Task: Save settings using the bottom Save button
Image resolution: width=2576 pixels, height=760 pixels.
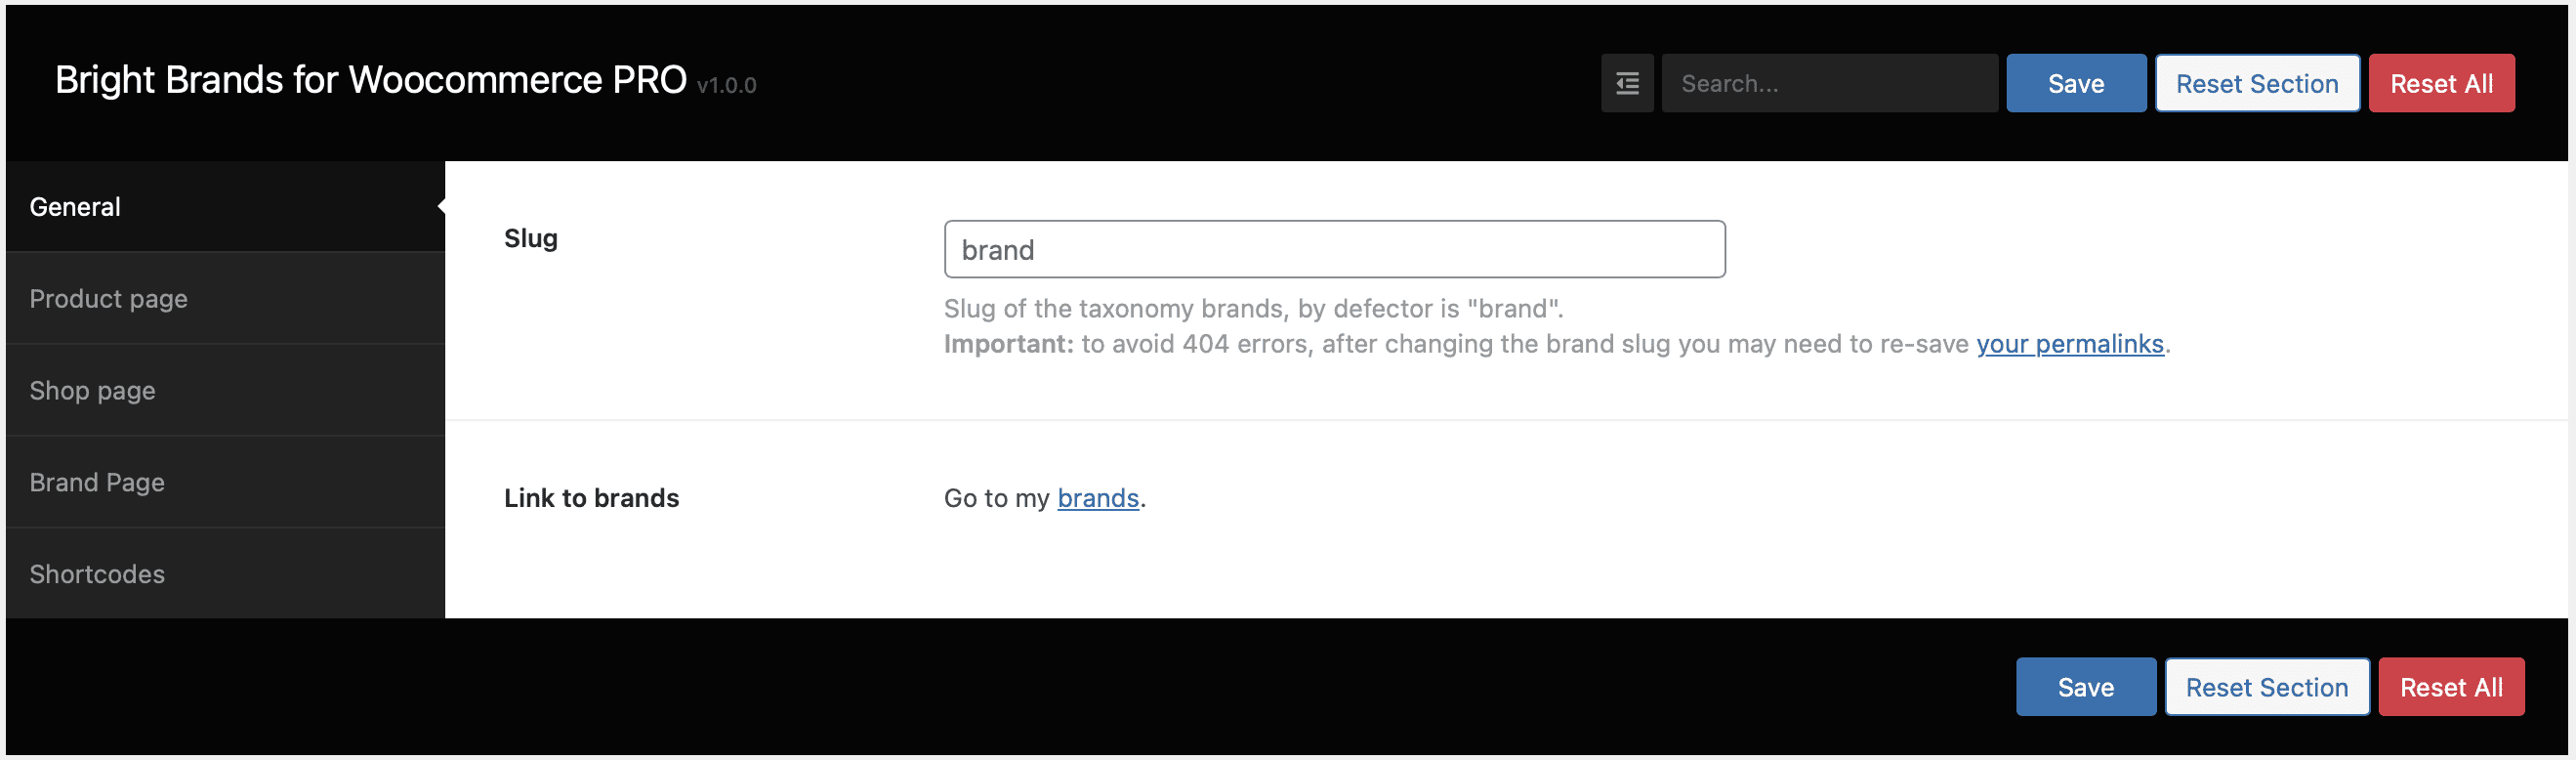Action: (x=2086, y=687)
